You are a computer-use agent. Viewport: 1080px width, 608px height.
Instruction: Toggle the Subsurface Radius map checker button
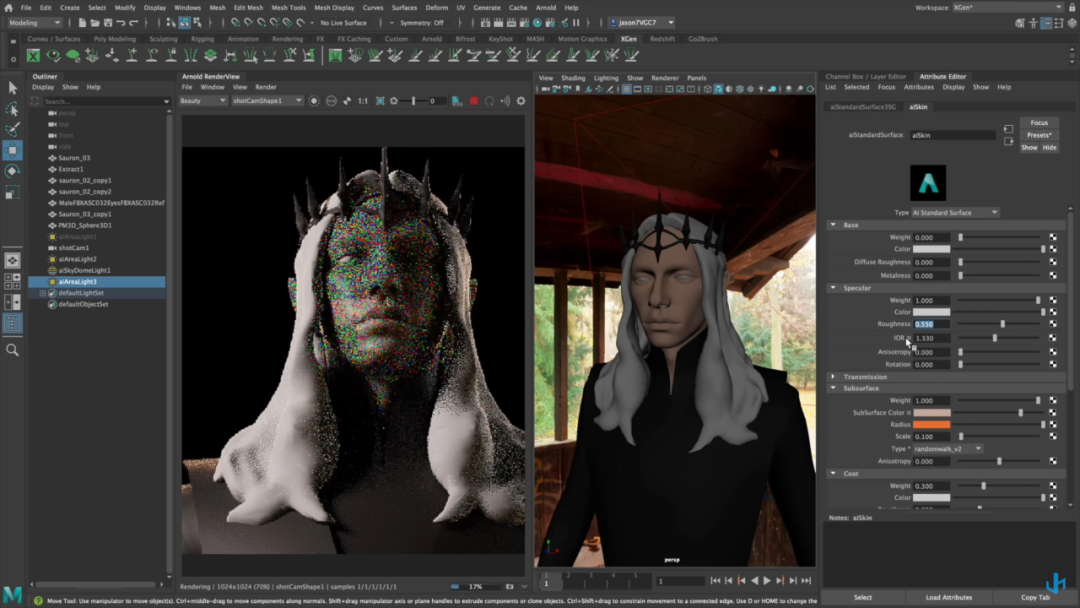1053,425
